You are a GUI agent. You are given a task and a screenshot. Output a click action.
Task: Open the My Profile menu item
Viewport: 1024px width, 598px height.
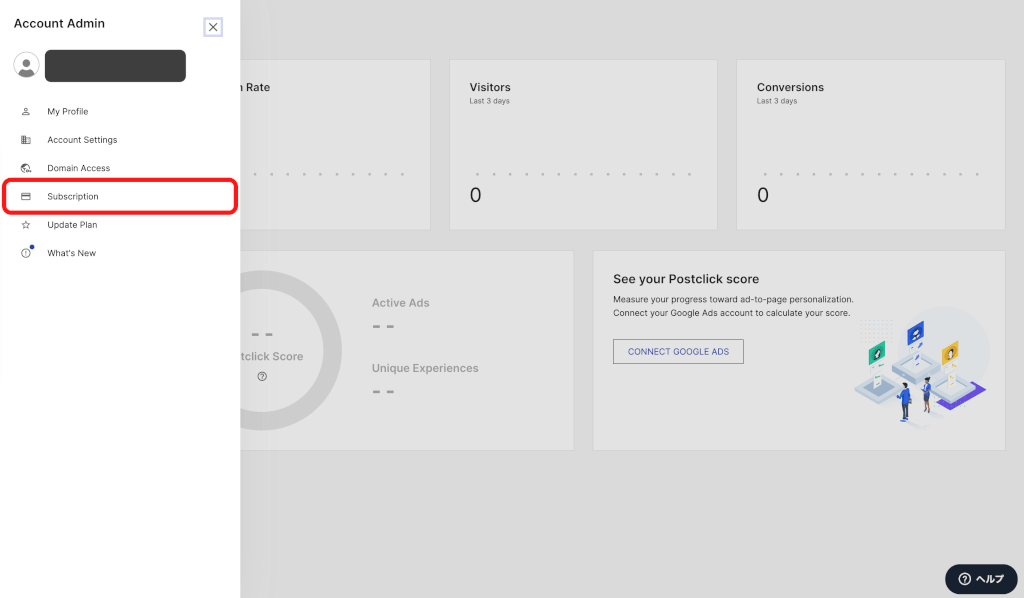[68, 112]
